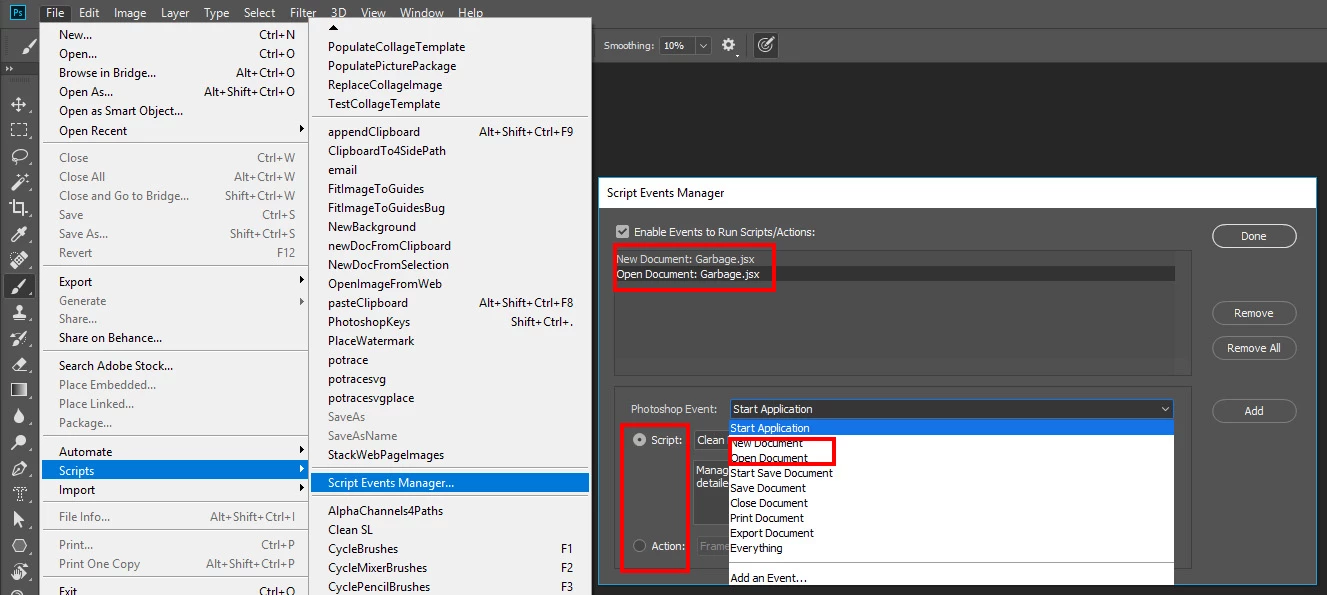The height and width of the screenshot is (595, 1327).
Task: Choose Print Document event option
Action: tap(767, 518)
